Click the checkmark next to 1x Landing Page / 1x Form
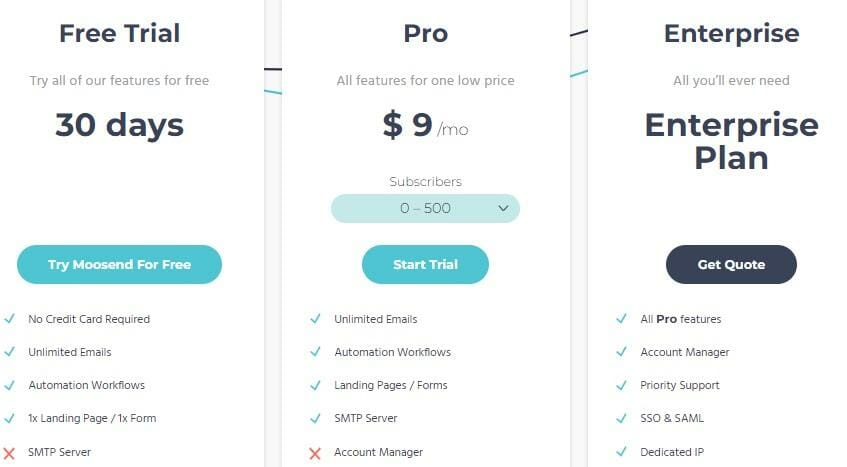The height and width of the screenshot is (467, 847). (9, 418)
